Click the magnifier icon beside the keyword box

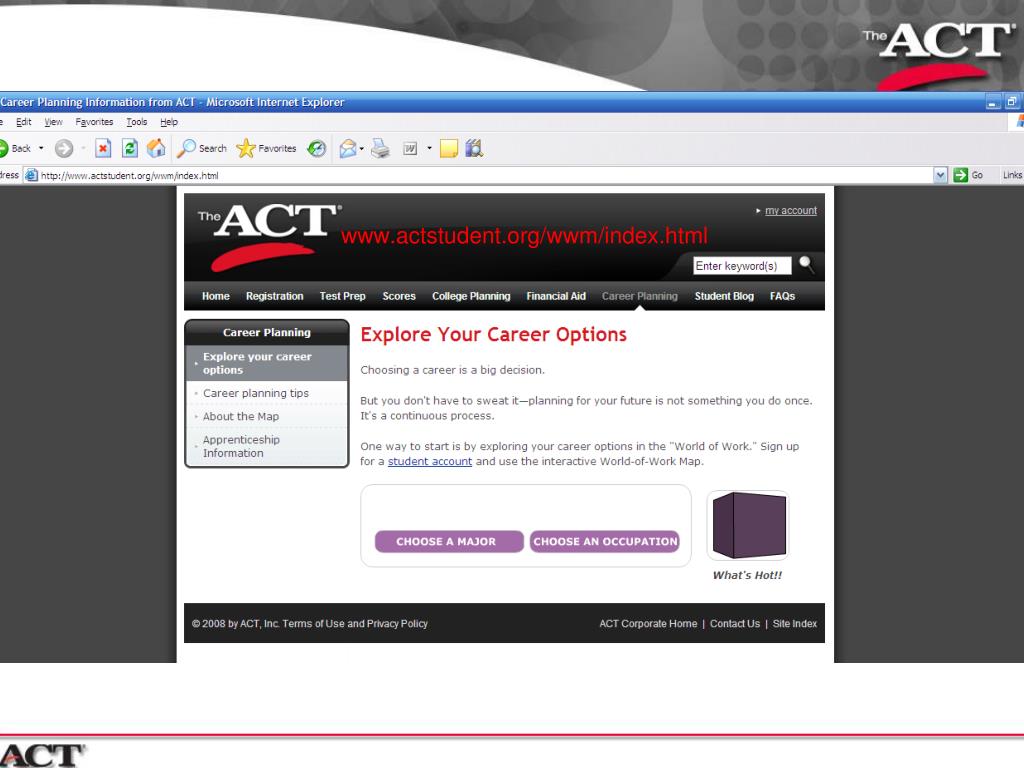point(807,264)
